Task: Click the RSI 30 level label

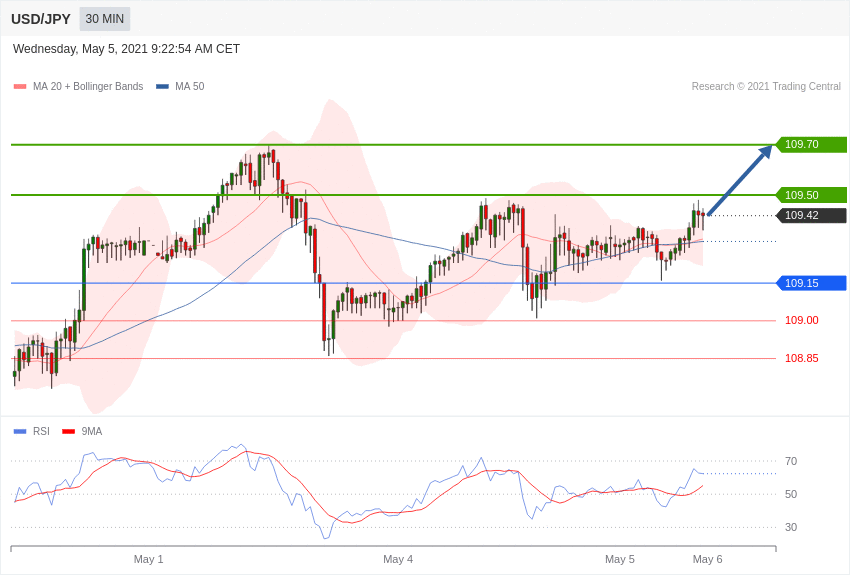Action: click(791, 527)
